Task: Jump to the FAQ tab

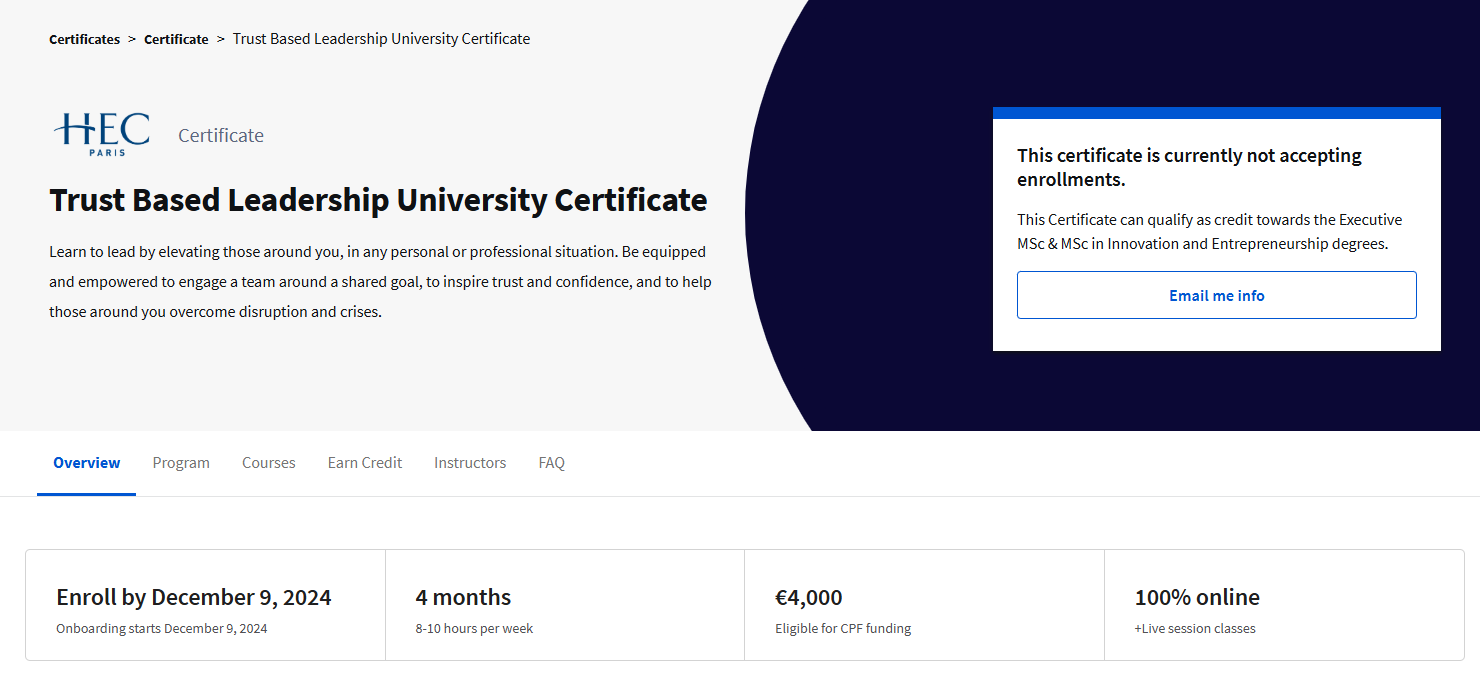Action: pyautogui.click(x=552, y=463)
